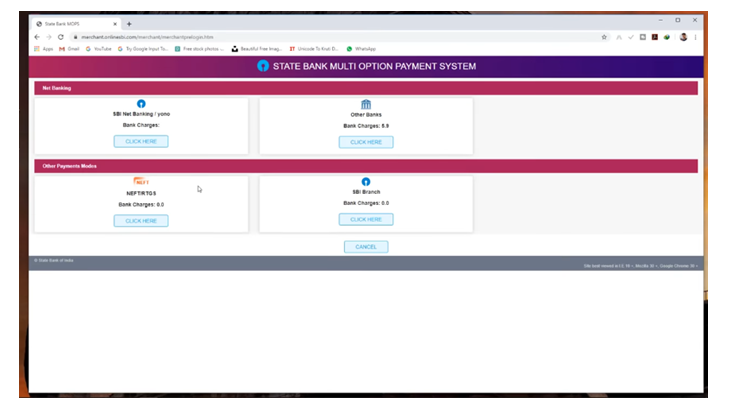Click the SBI Branch logo icon
The width and height of the screenshot is (738, 418).
click(366, 182)
